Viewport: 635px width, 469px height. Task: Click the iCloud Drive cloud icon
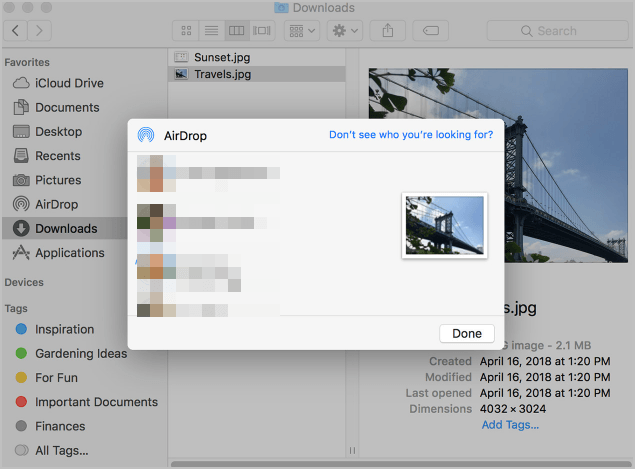click(21, 83)
